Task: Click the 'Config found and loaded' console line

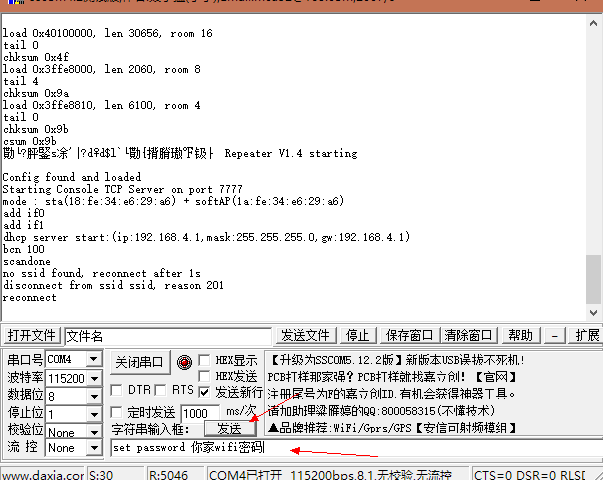Action: (x=72, y=177)
